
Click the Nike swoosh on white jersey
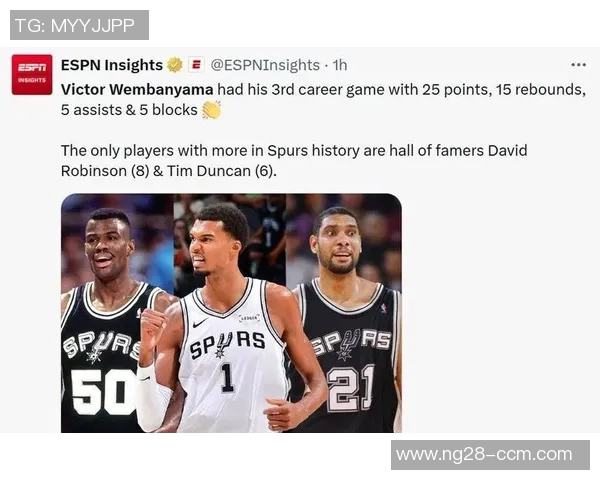200,323
